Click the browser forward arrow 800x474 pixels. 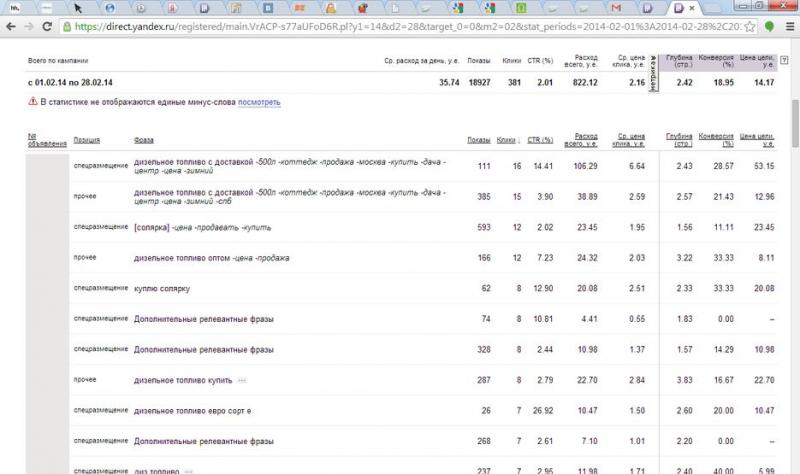point(29,27)
